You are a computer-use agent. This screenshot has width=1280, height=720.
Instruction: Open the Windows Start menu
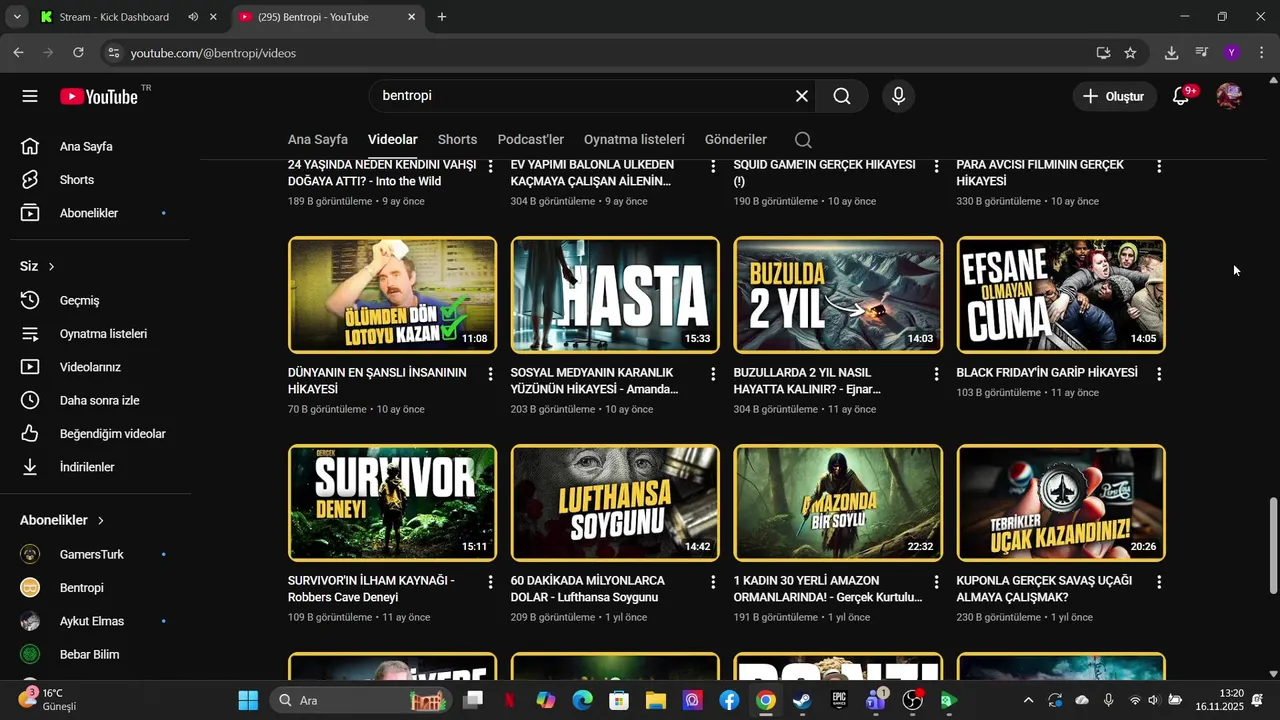point(248,700)
